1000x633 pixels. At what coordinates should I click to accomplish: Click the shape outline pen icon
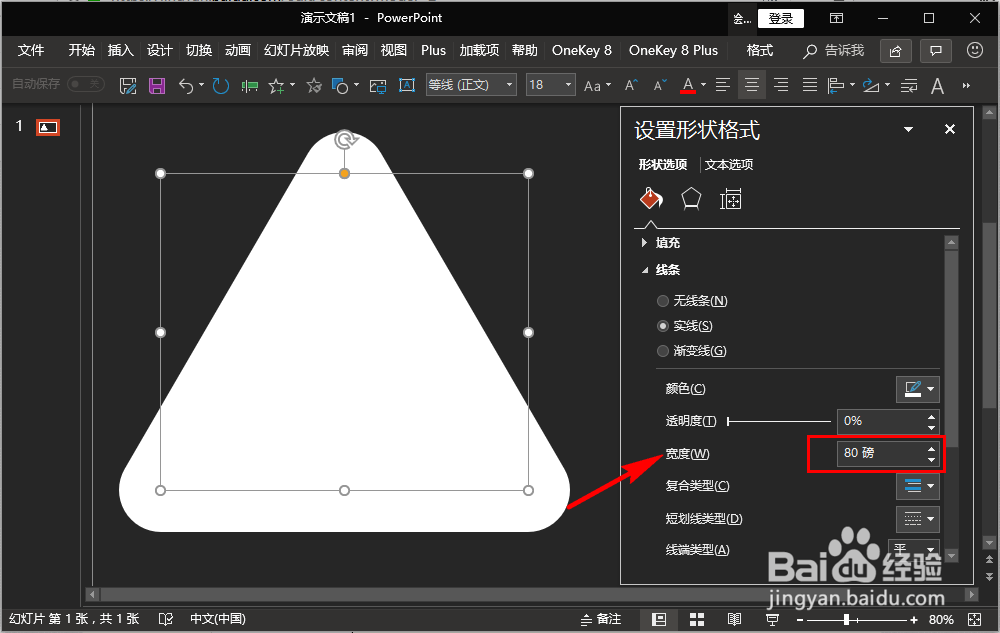click(x=871, y=85)
